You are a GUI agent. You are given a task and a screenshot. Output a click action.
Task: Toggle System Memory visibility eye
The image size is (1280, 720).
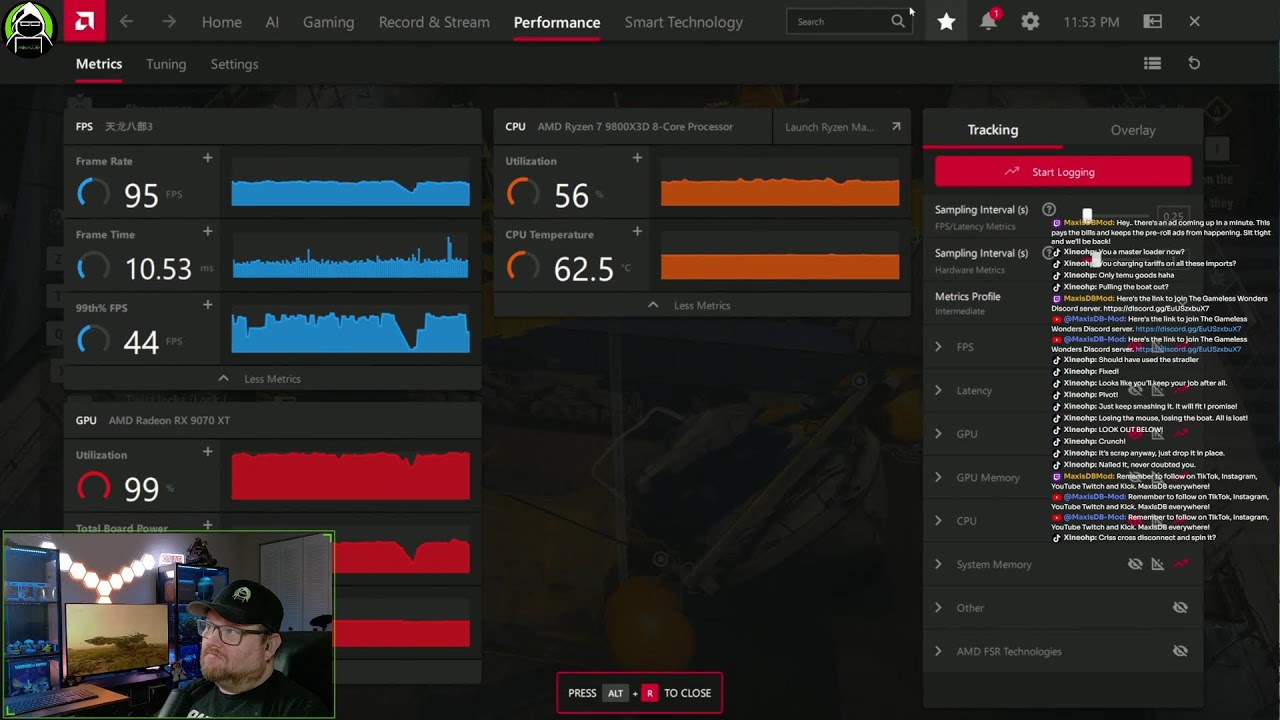(1135, 564)
